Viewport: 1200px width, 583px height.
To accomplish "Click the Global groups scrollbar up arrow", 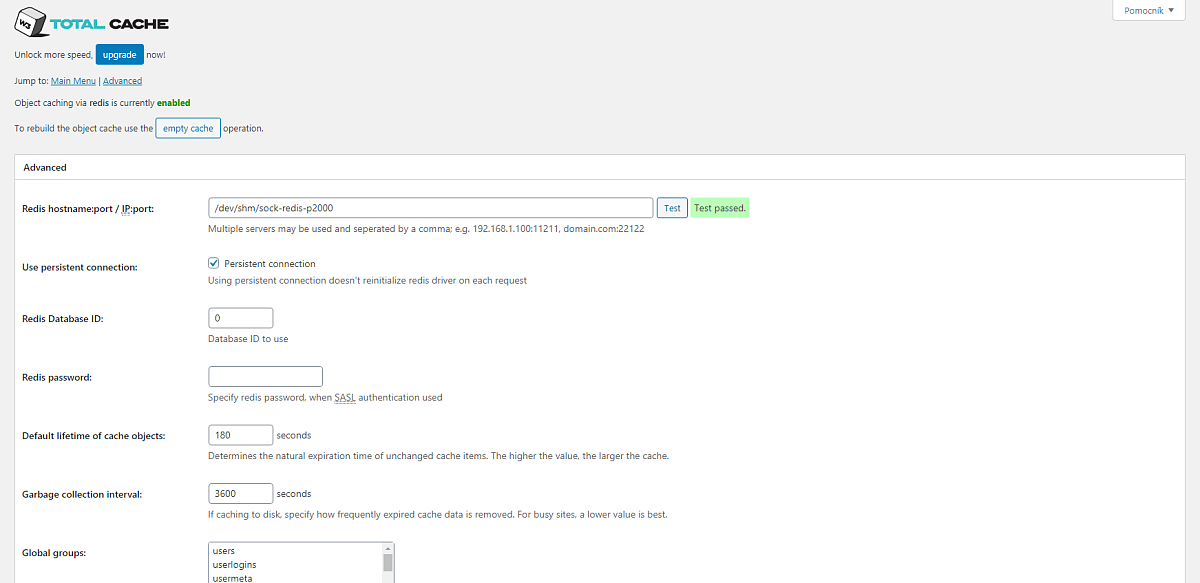I will click(388, 548).
